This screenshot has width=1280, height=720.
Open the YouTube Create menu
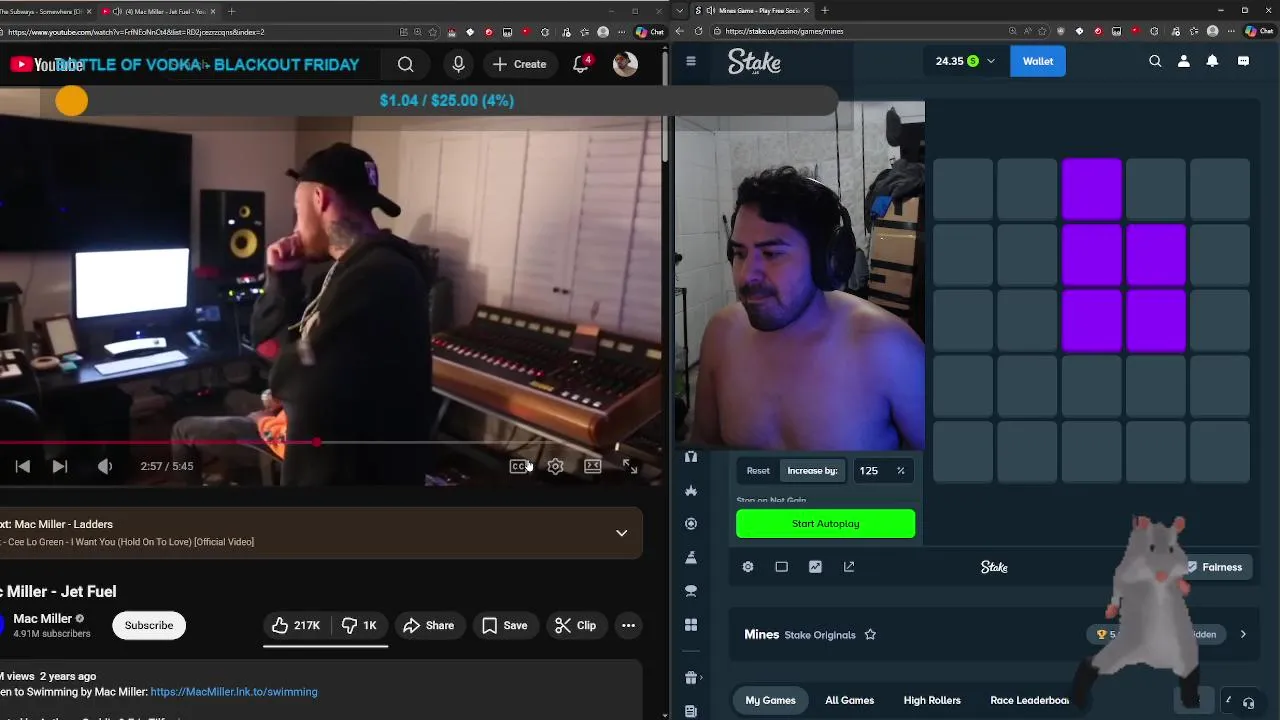point(519,64)
